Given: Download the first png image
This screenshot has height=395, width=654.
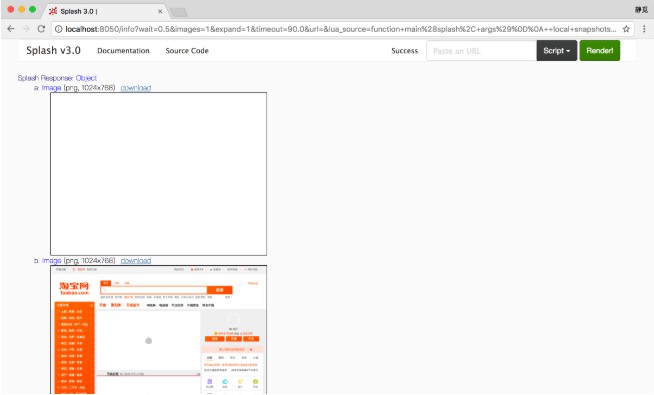Looking at the screenshot, I should 136,88.
